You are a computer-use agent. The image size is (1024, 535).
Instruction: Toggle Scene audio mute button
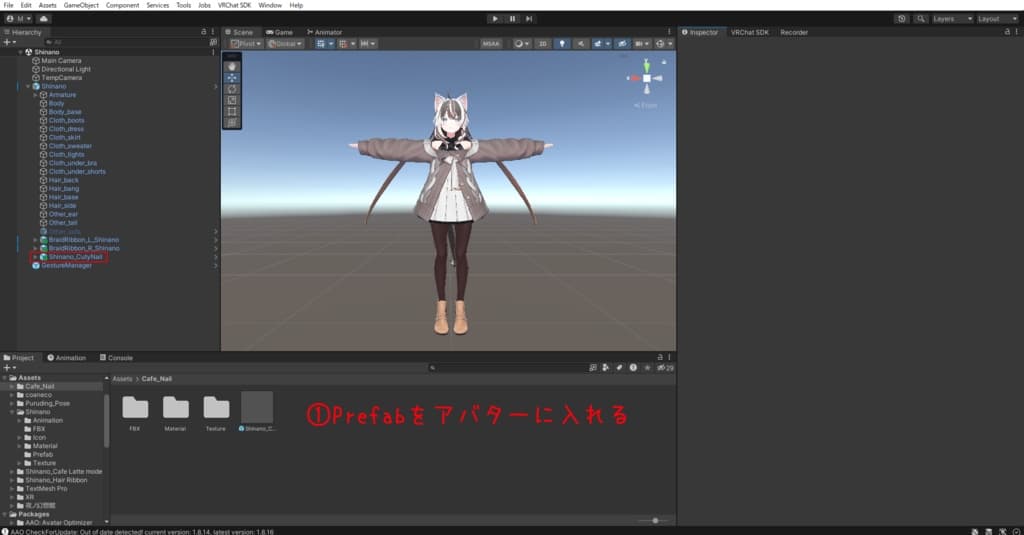click(581, 44)
